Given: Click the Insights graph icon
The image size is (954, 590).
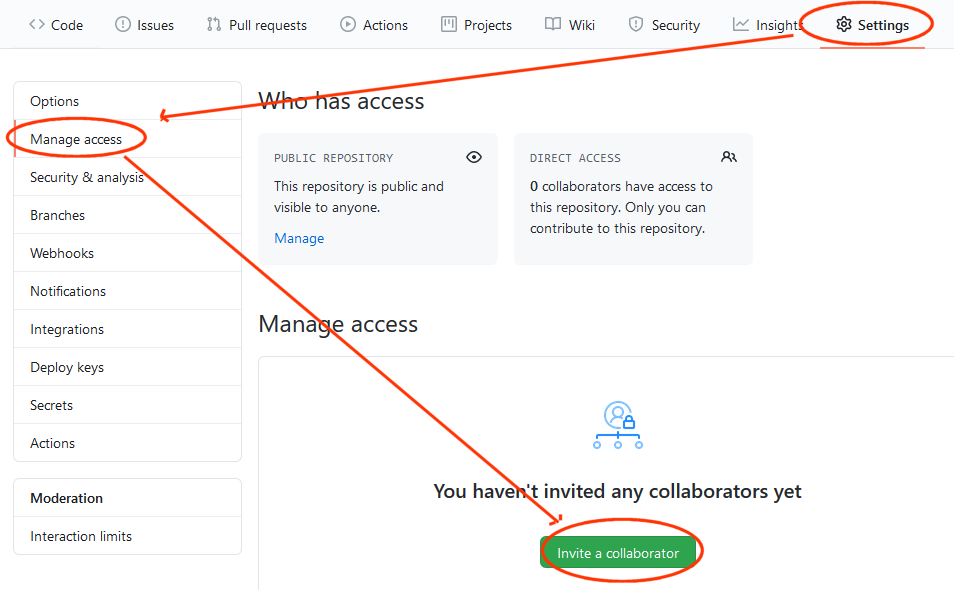Looking at the screenshot, I should coord(741,25).
